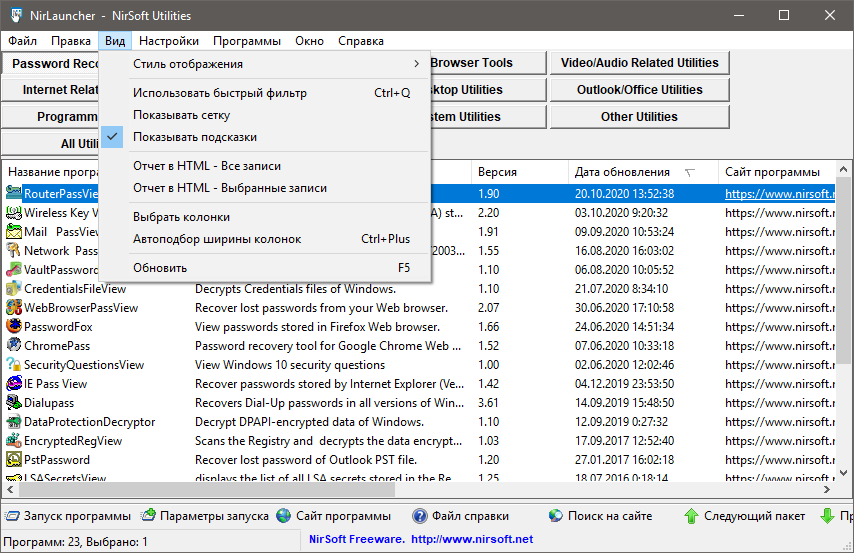Click the Запуск программы toolbar icon
Image resolution: width=854 pixels, height=553 pixels.
click(x=12, y=516)
